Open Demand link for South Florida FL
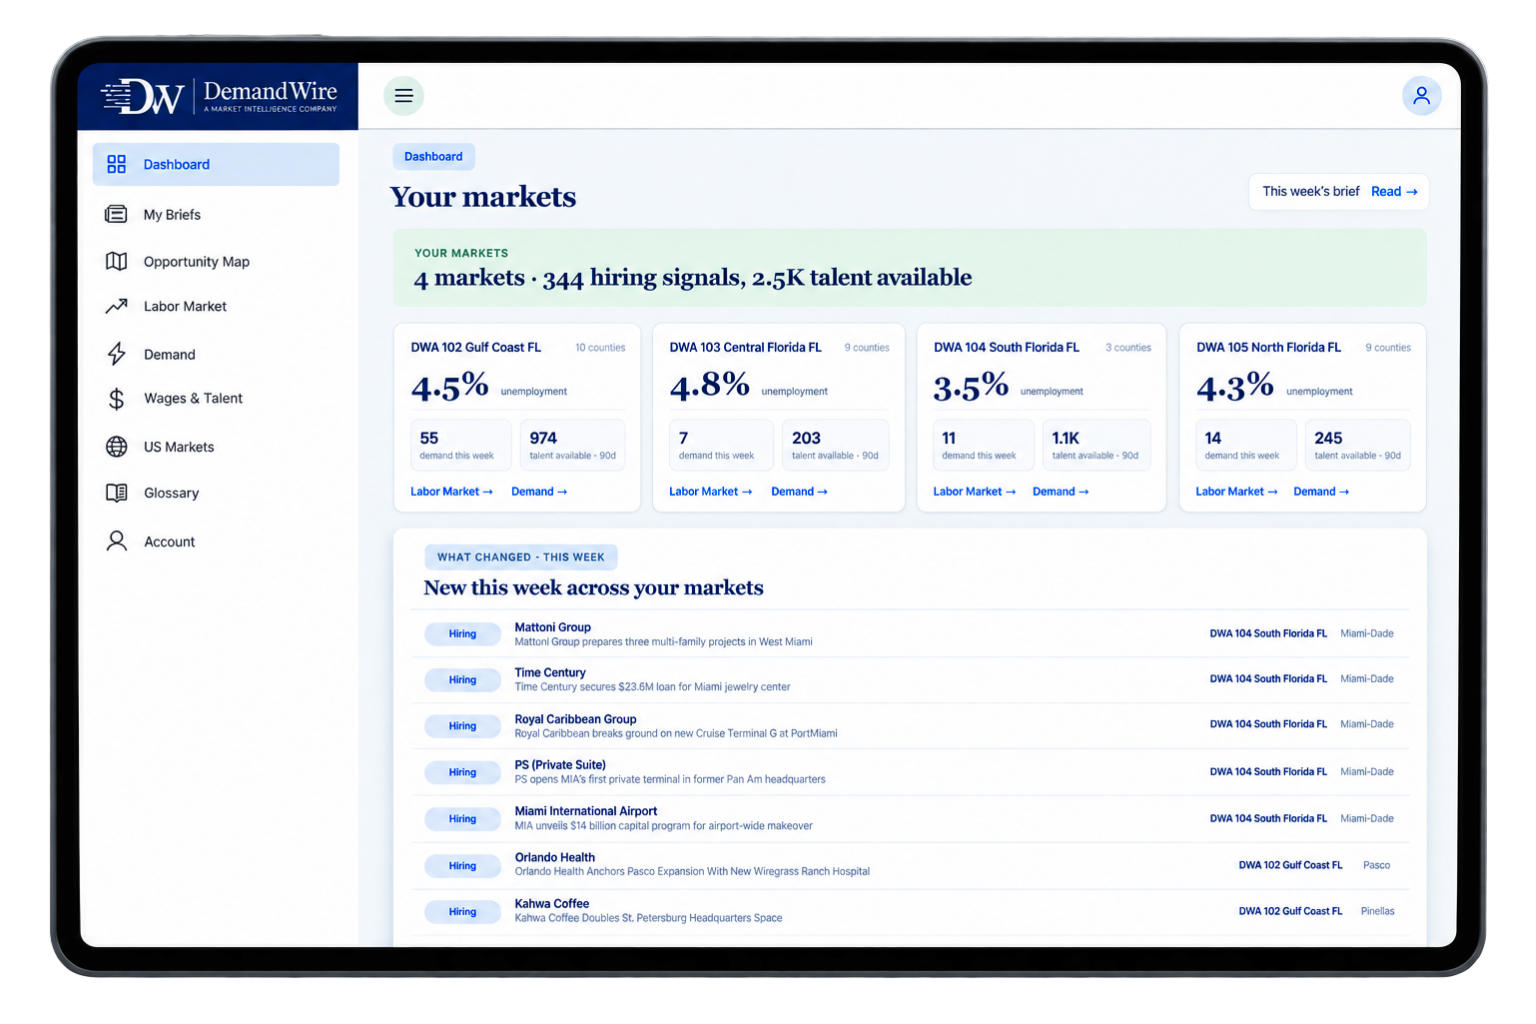The width and height of the screenshot is (1536, 1024). pyautogui.click(x=1061, y=491)
